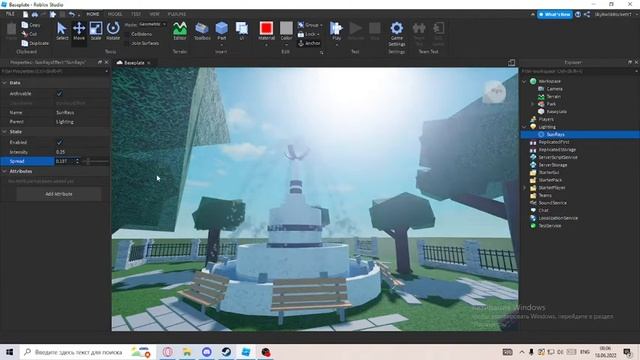Viewport: 640px width, 360px height.
Task: Select the Select tool in Tools group
Action: tap(62, 31)
